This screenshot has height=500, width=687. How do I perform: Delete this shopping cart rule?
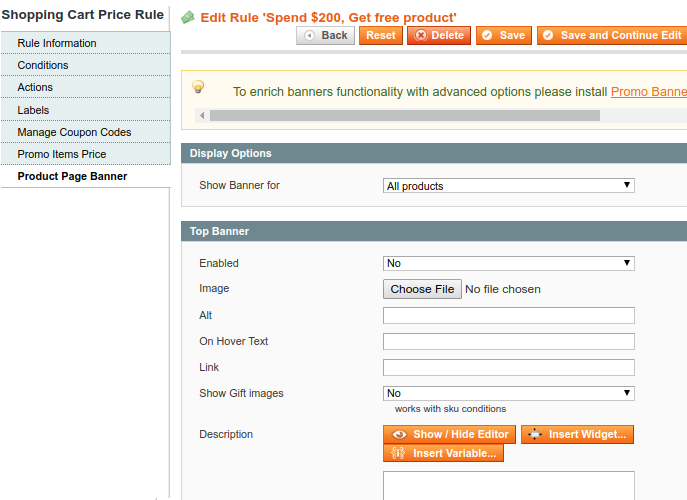point(438,35)
